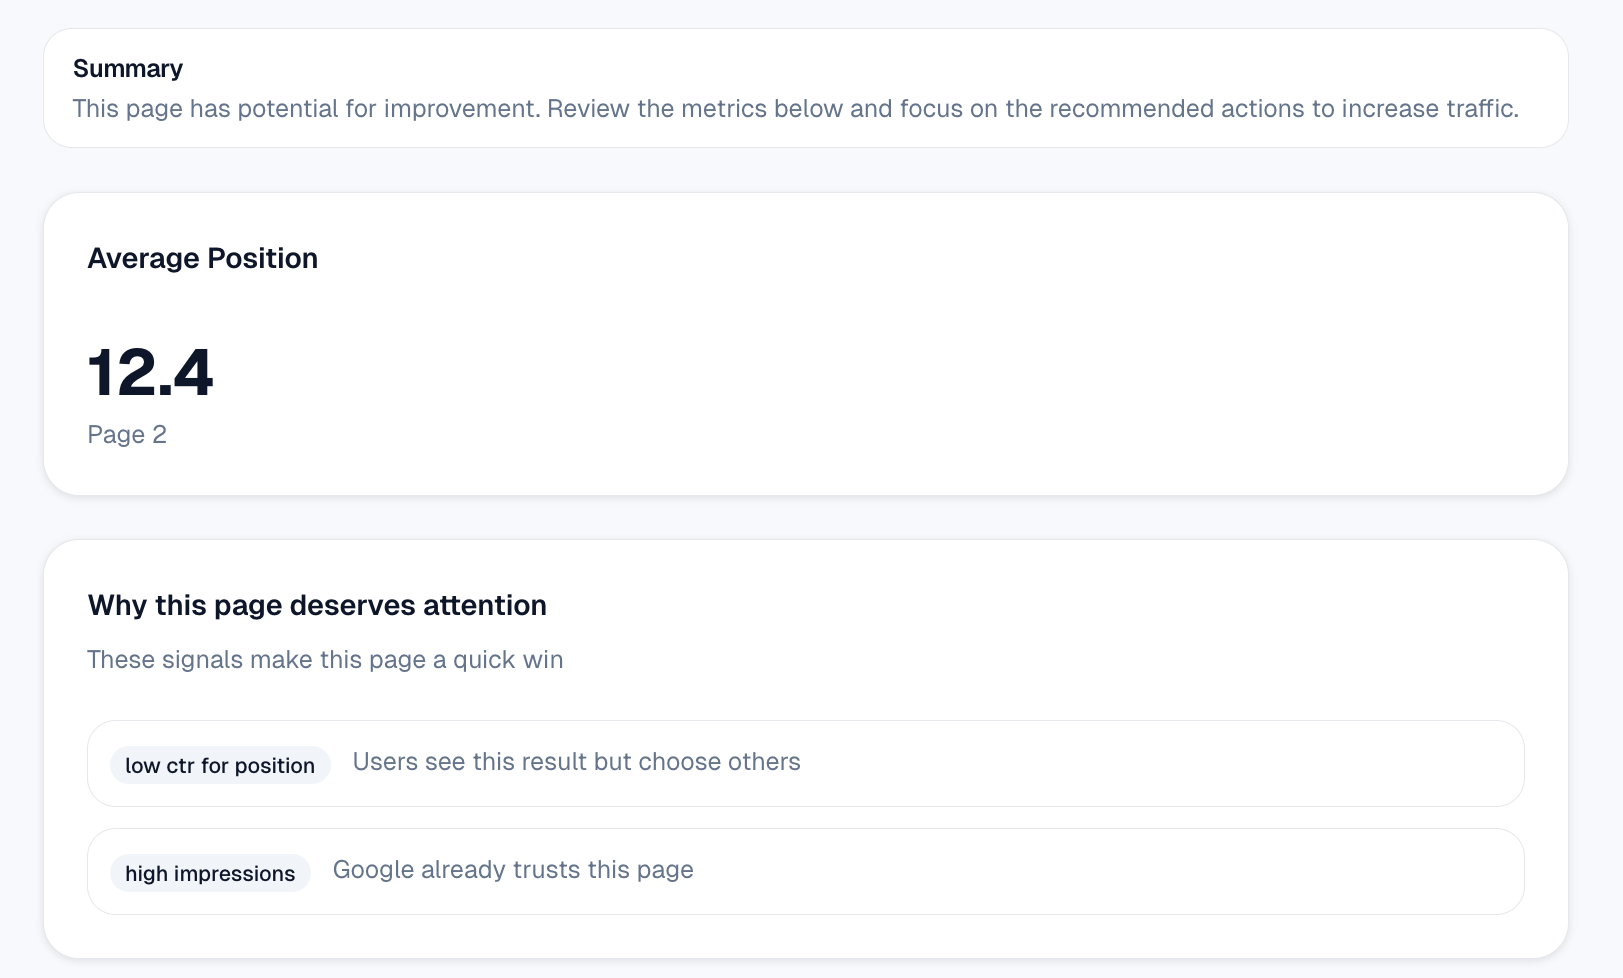Click the "Page 2" label
The width and height of the screenshot is (1623, 978).
[127, 434]
